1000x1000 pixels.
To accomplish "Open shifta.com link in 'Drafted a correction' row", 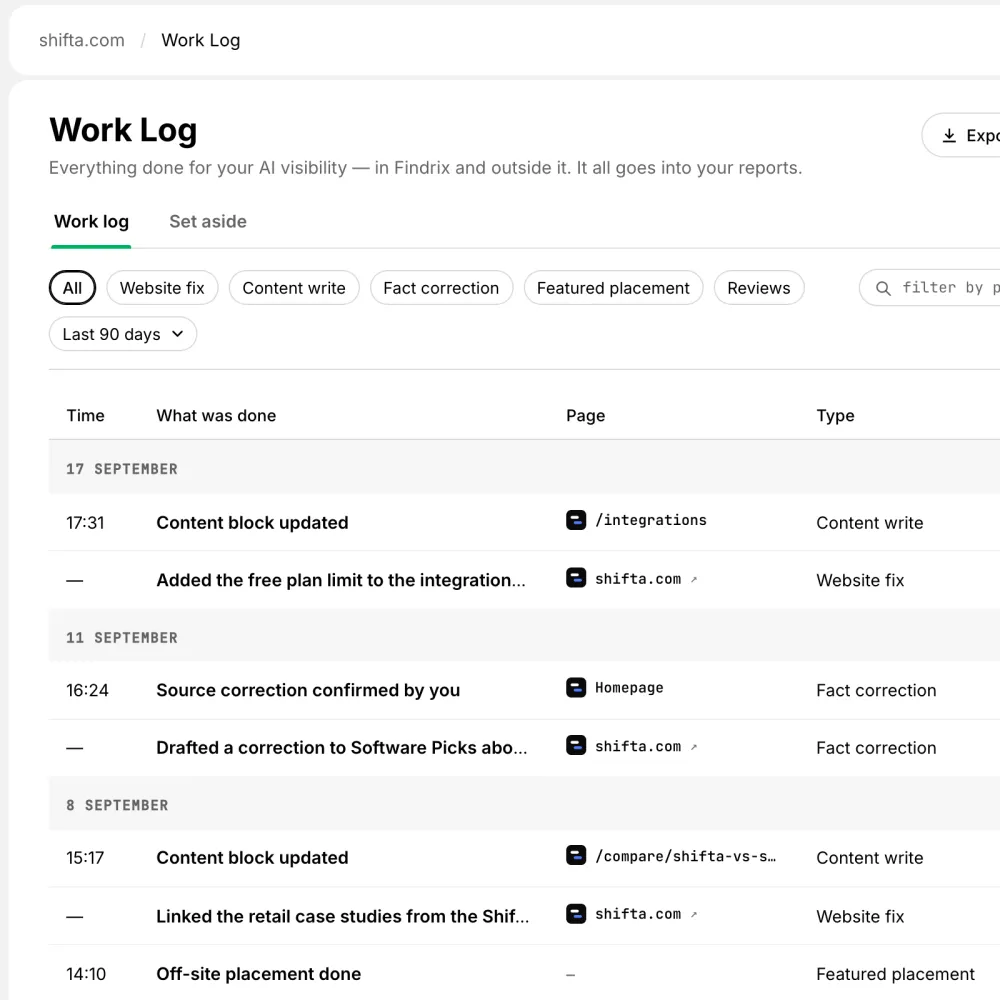I will coord(638,746).
